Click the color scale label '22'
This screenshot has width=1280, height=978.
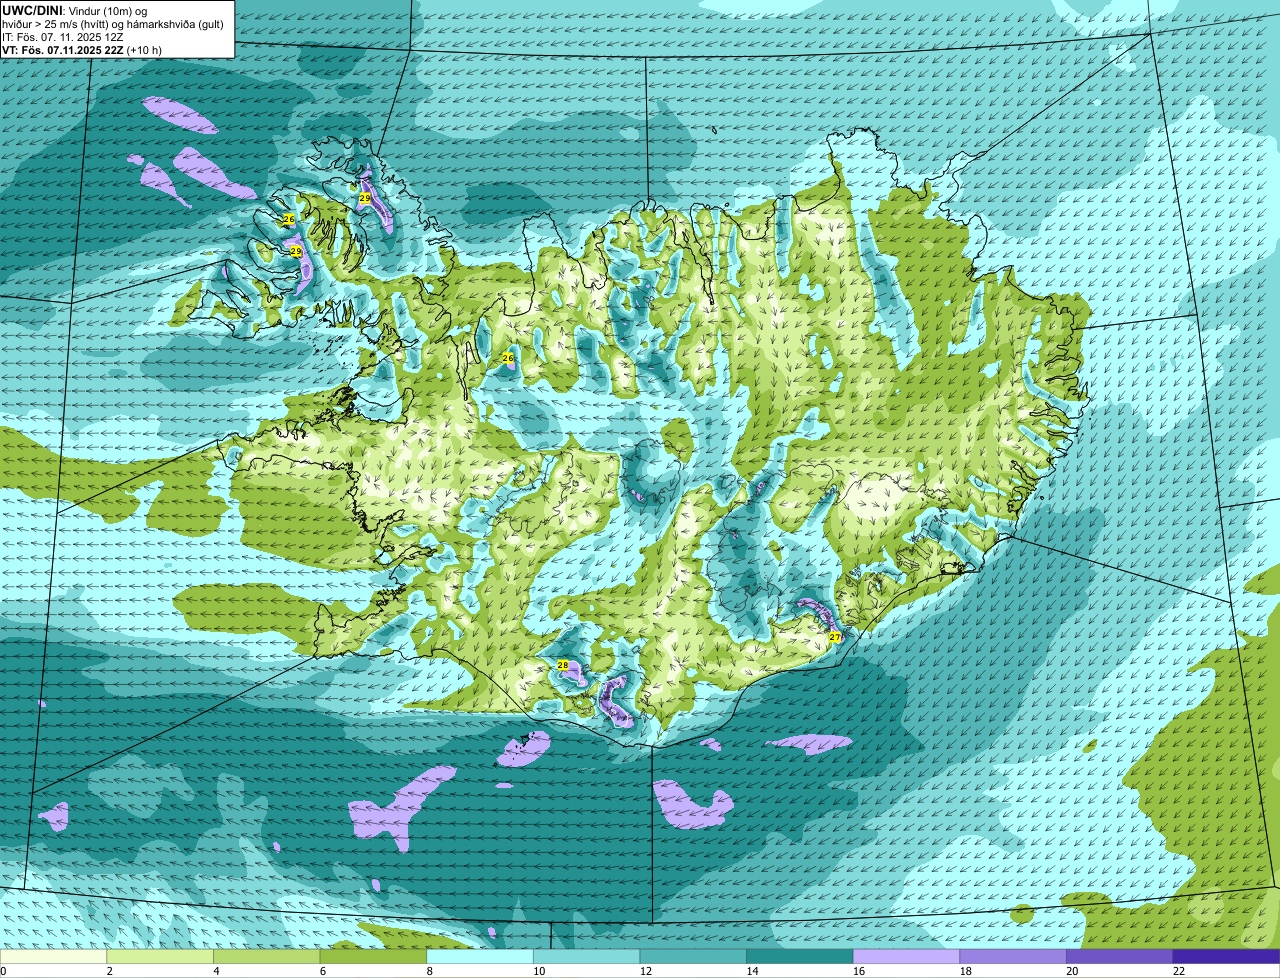[1179, 971]
